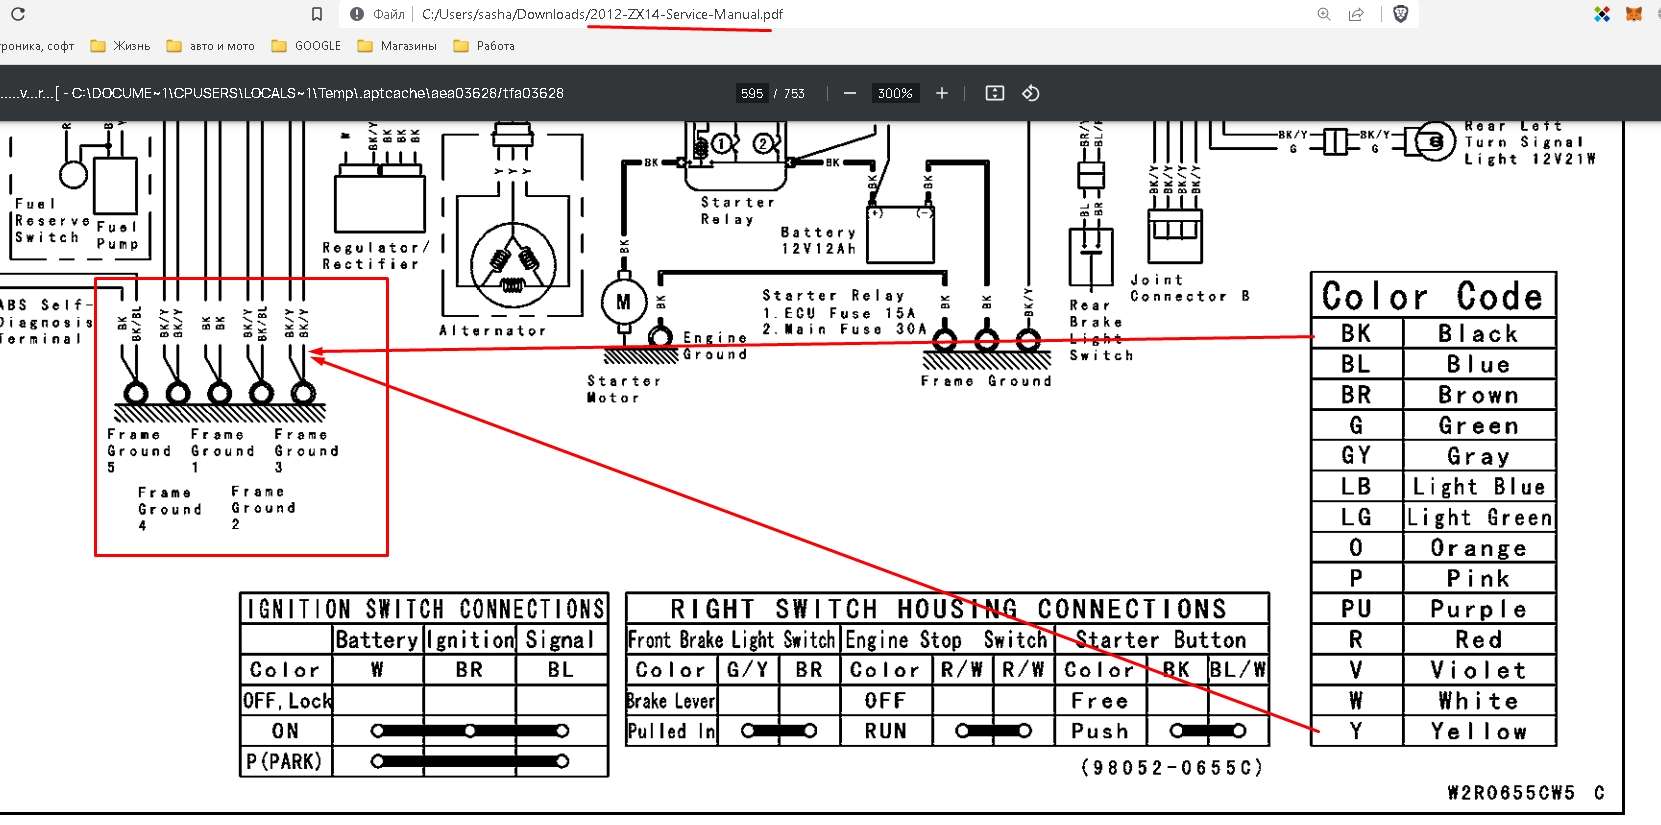Open the colorful pinwheel extension icon
This screenshot has height=825, width=1661.
coord(1602,14)
